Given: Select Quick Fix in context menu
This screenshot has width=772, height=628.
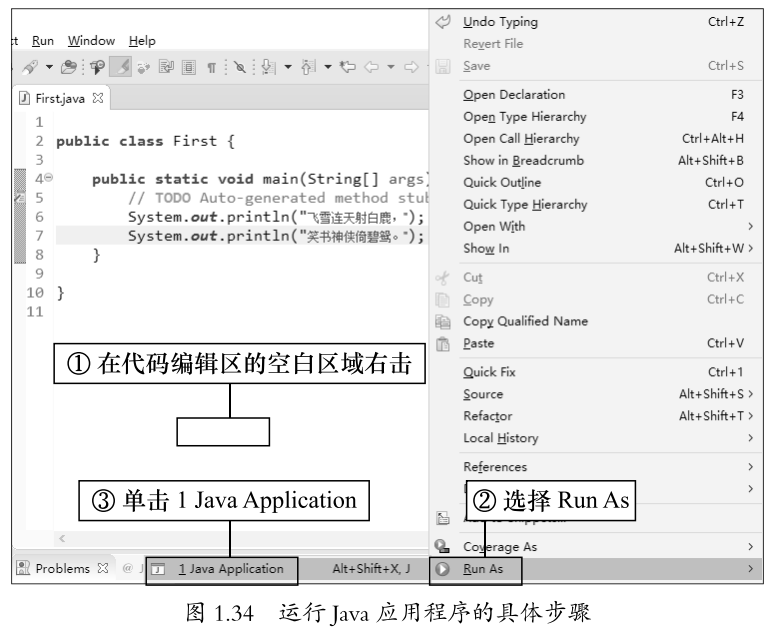Looking at the screenshot, I should 595,372.
